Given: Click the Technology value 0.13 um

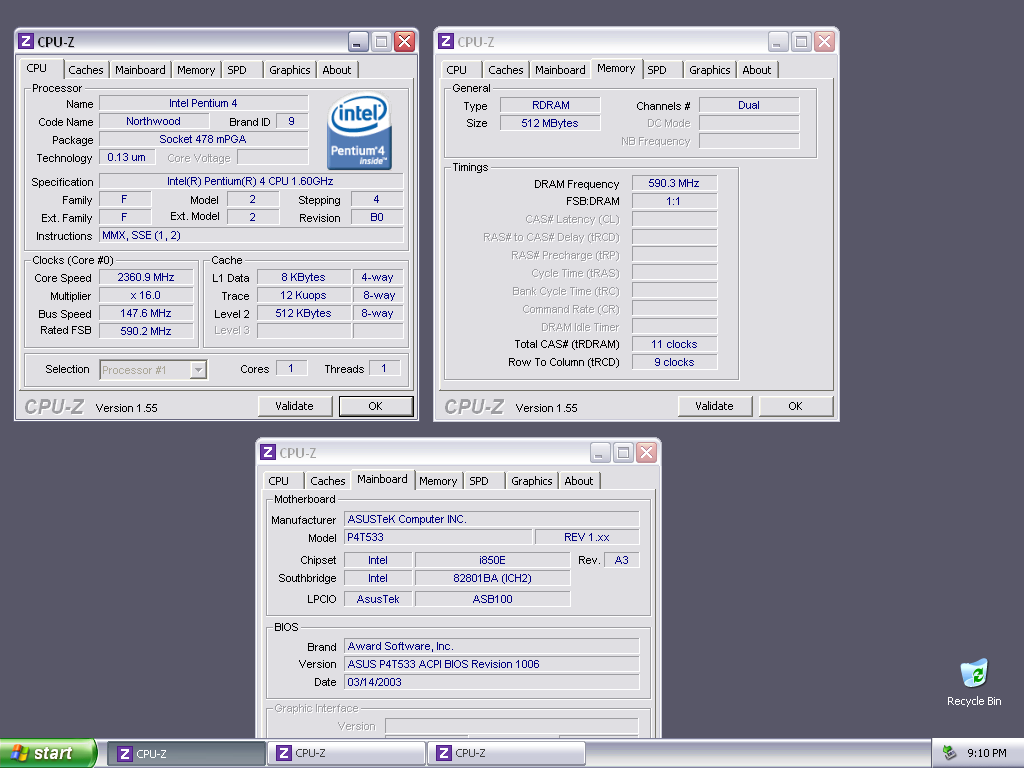Looking at the screenshot, I should coord(127,157).
